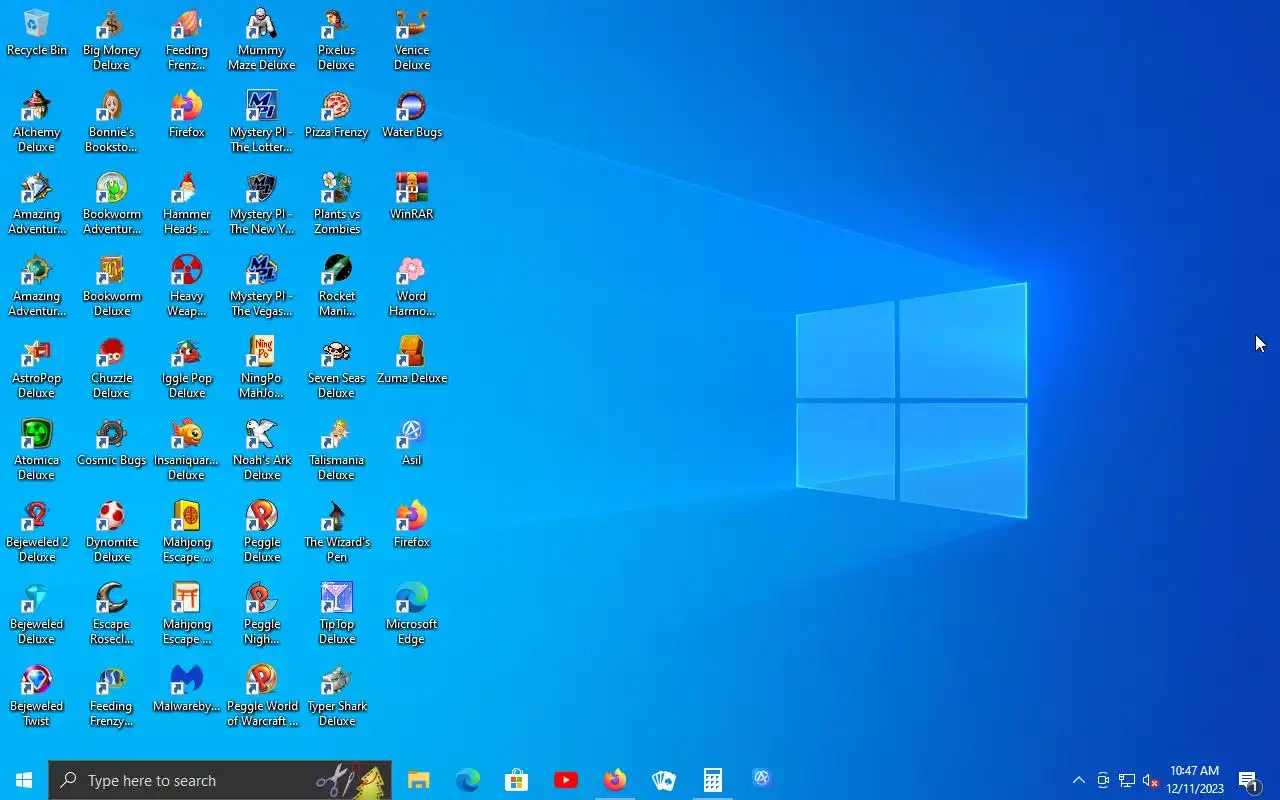Select Bonnie's Bookstore desktop icon
The width and height of the screenshot is (1280, 800).
(111, 122)
